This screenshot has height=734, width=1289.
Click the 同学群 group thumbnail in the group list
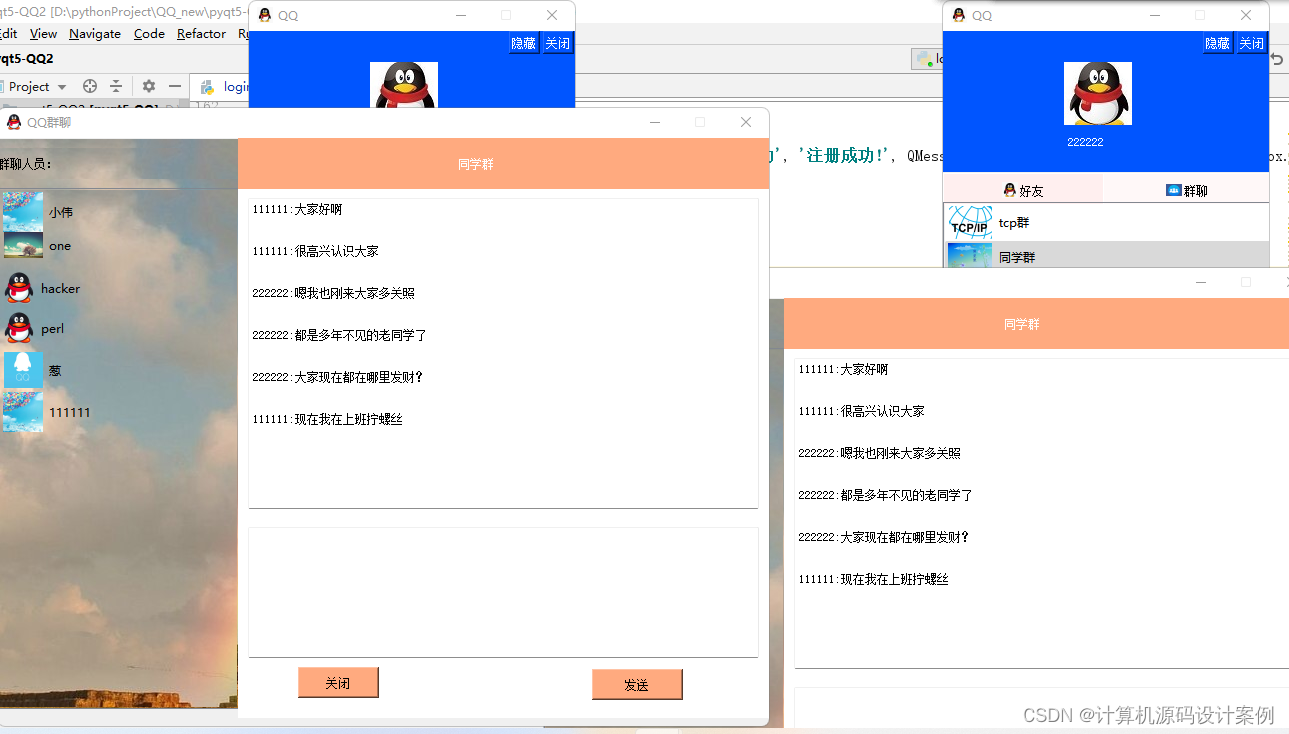pos(969,255)
